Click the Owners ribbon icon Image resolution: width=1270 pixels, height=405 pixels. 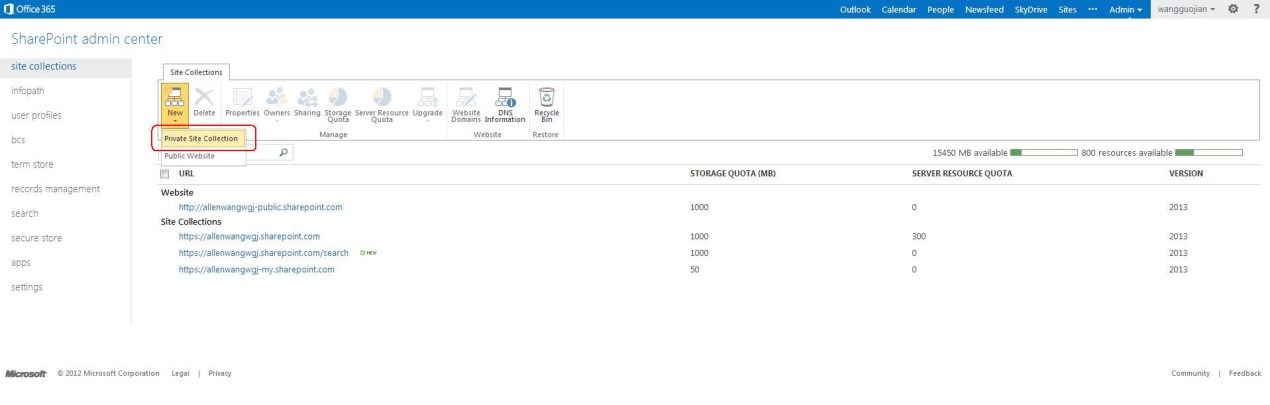[276, 101]
